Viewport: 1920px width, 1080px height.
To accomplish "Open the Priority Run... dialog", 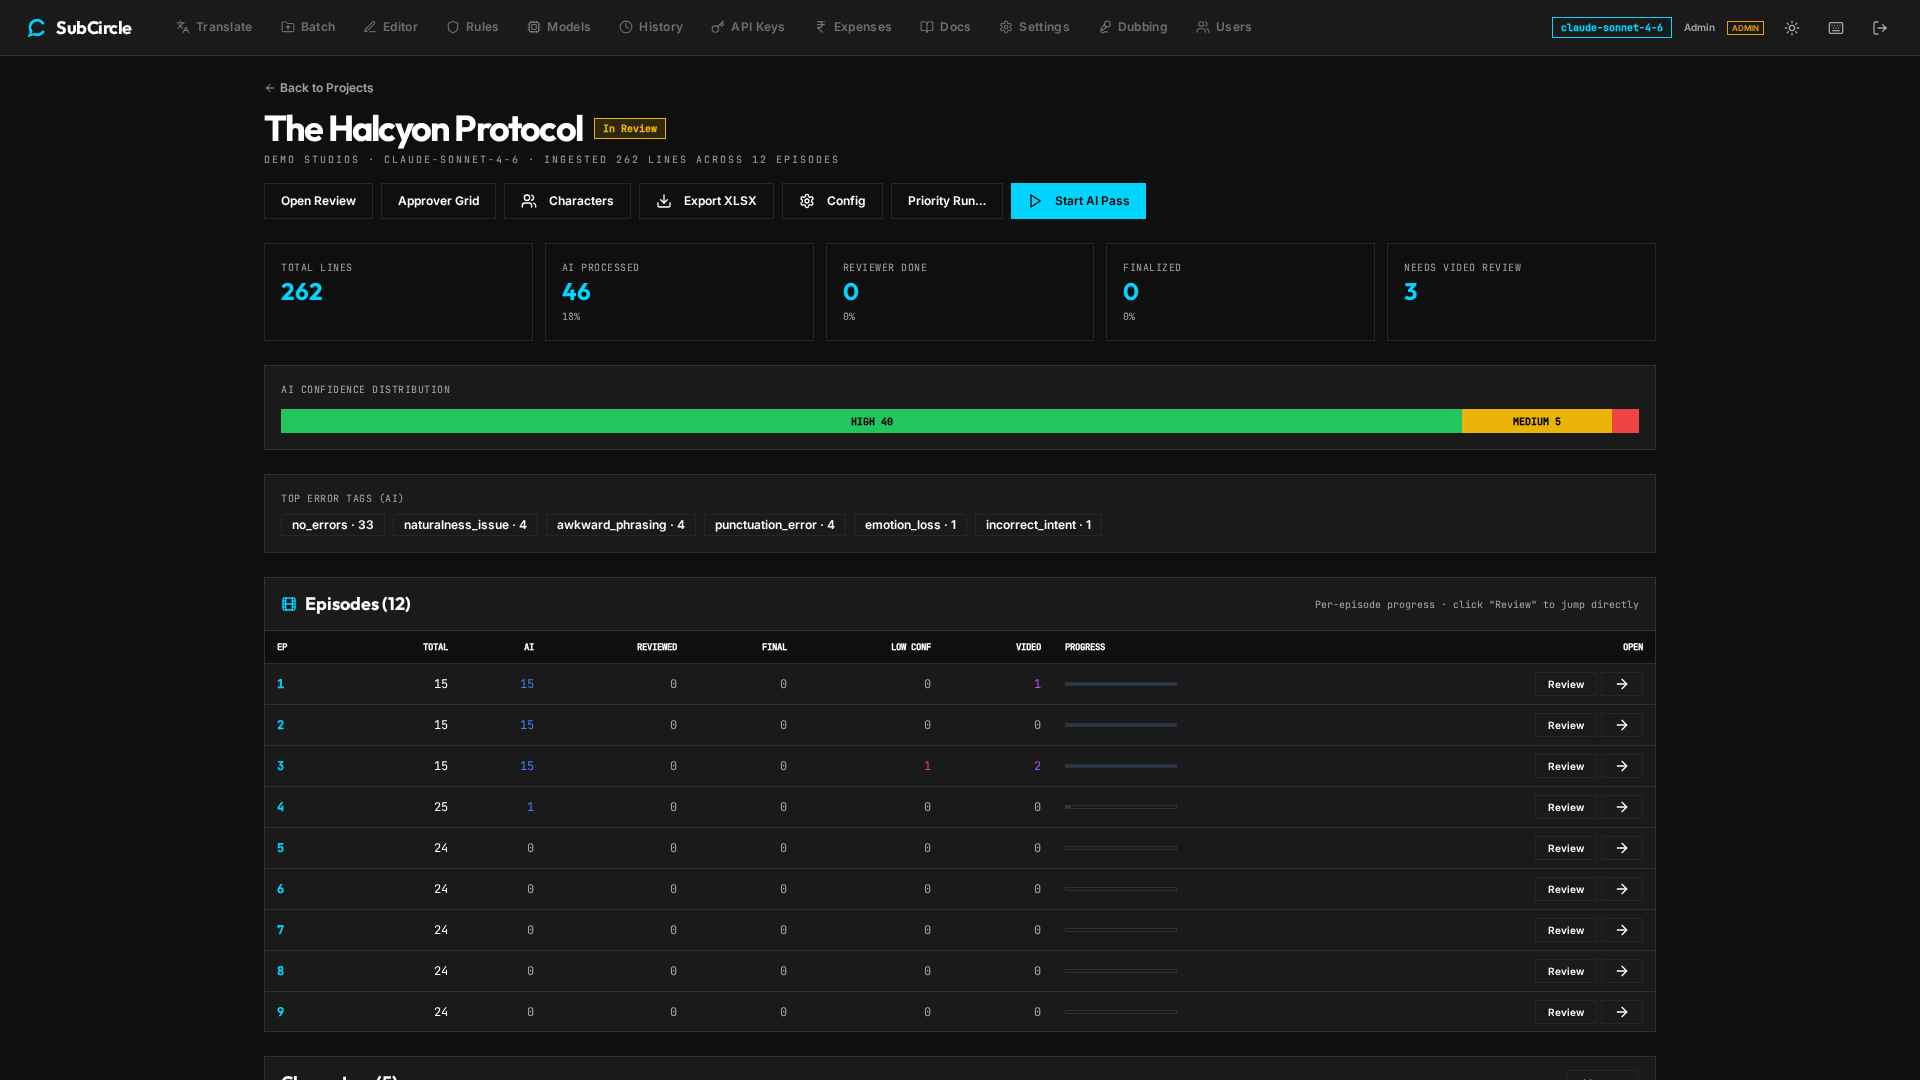I will (947, 201).
